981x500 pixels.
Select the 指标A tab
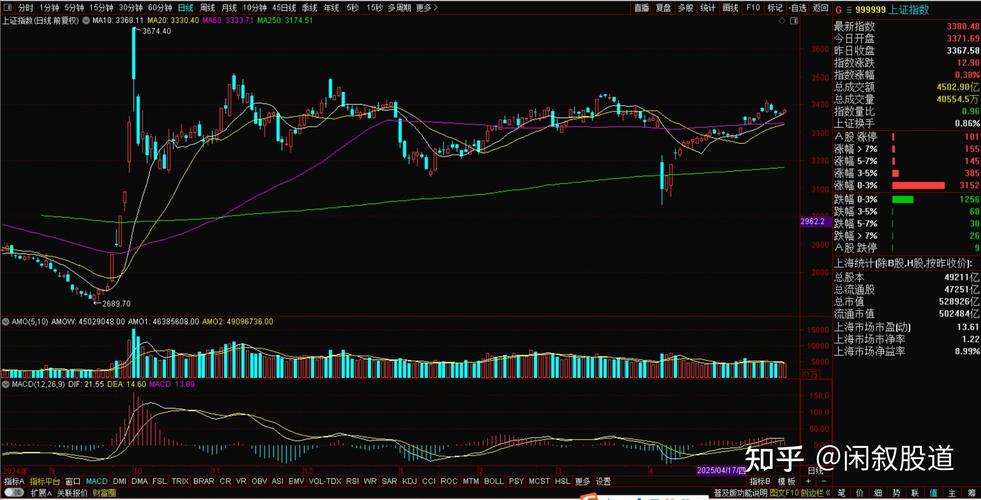click(13, 481)
